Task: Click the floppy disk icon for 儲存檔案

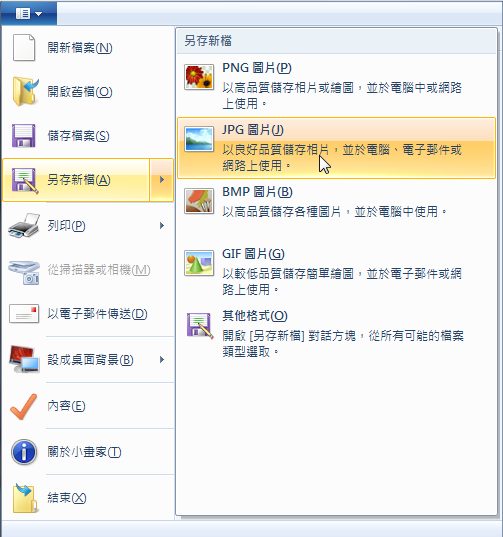Action: [x=24, y=136]
